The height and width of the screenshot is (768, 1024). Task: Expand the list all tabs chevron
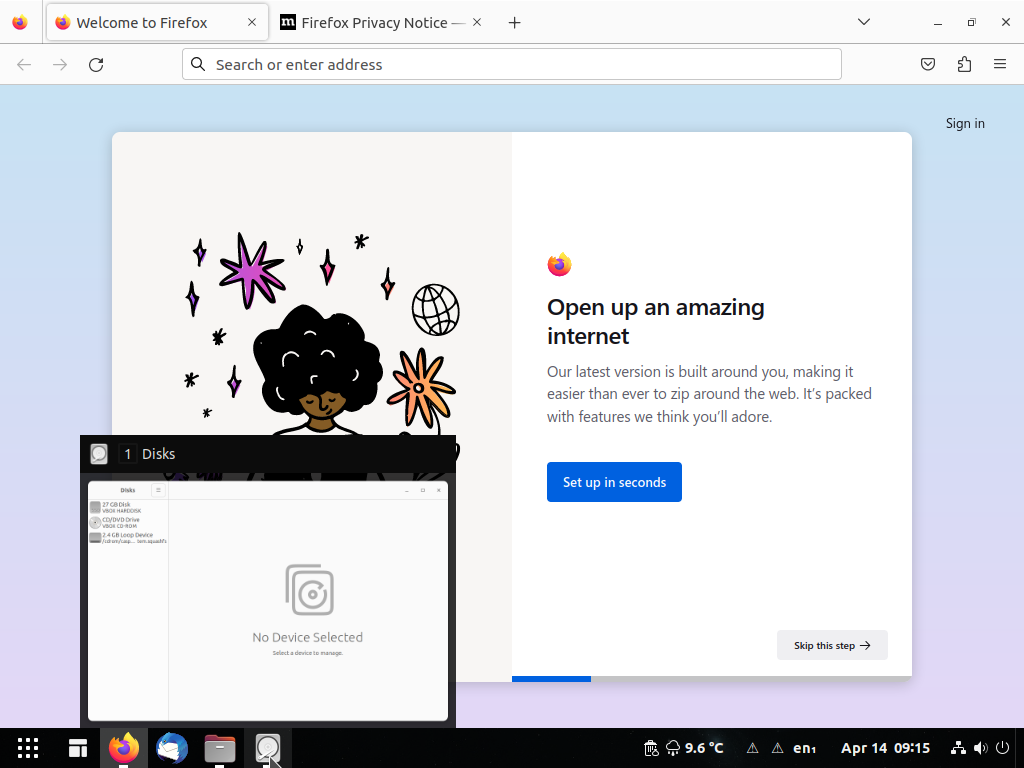click(863, 22)
